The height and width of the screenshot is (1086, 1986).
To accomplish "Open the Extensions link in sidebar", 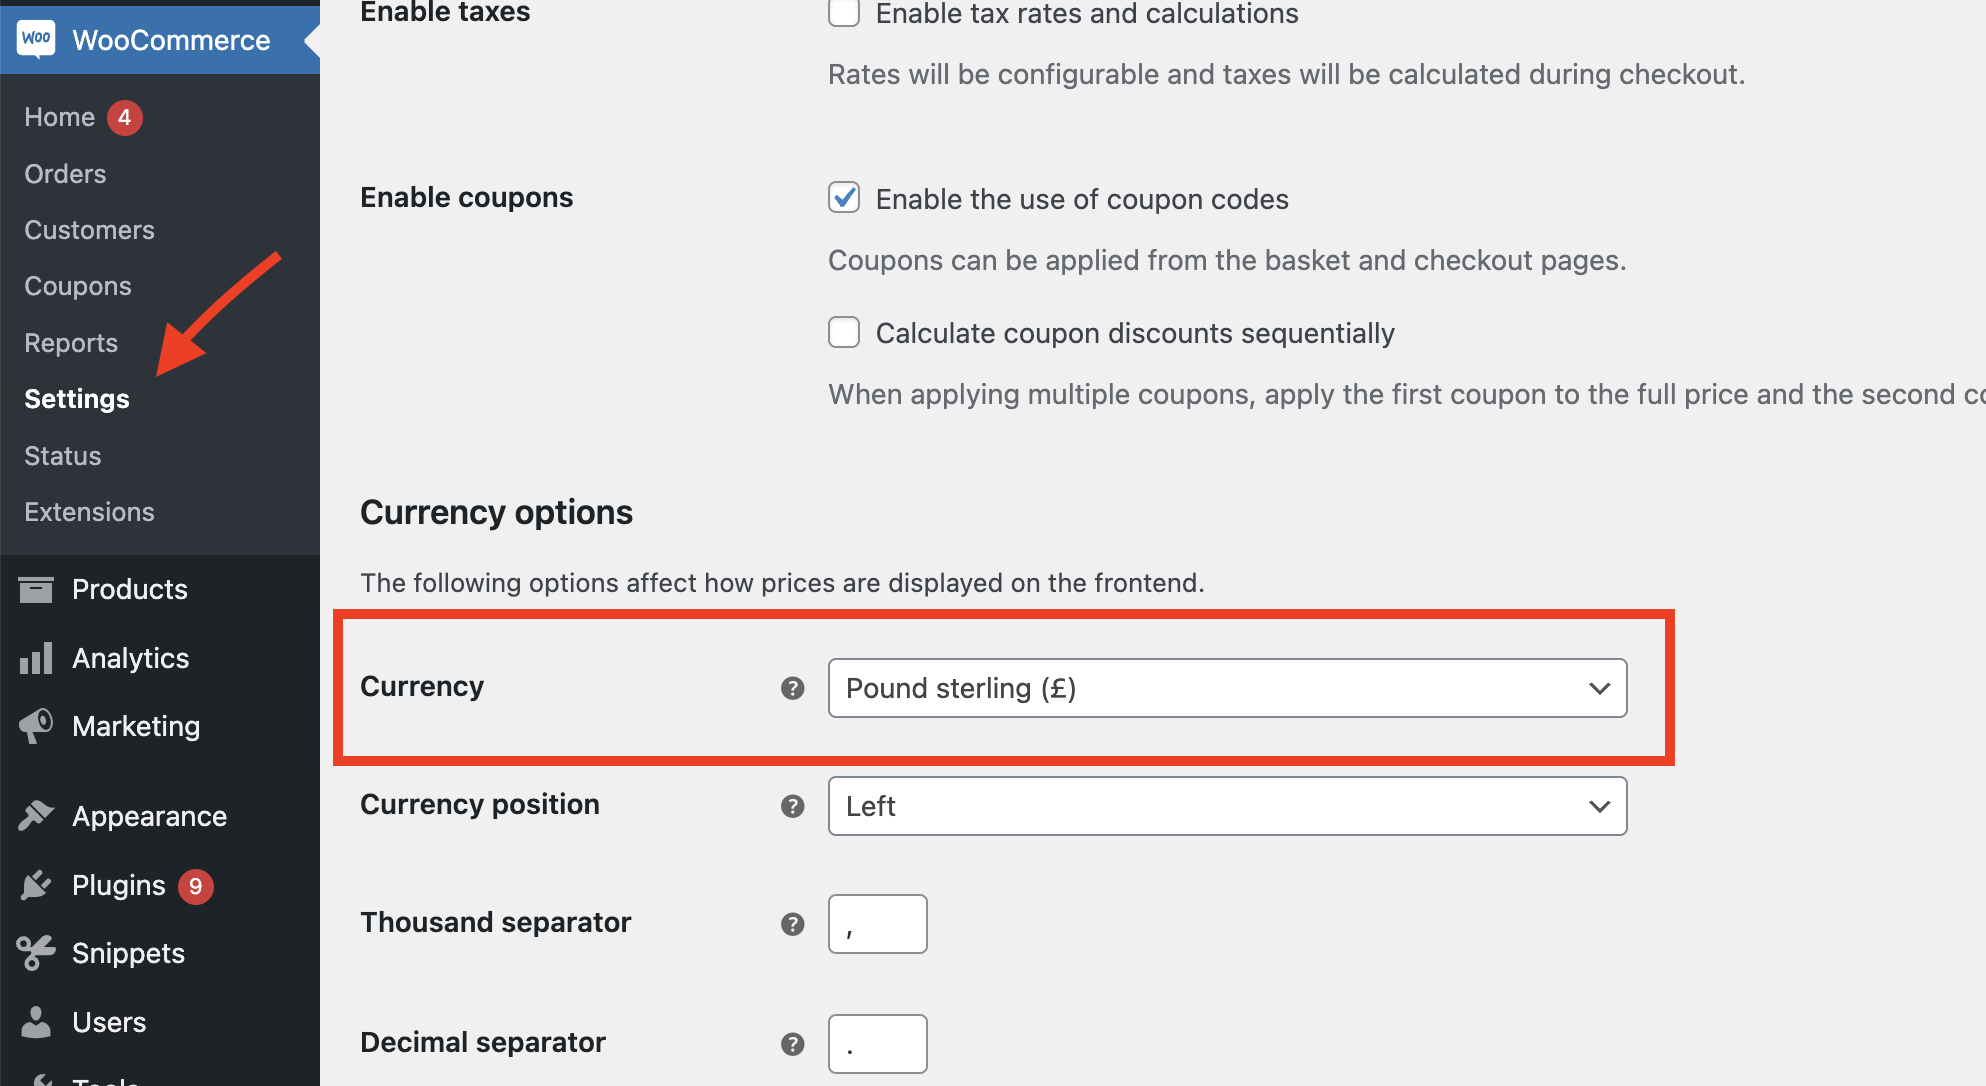I will 89,512.
